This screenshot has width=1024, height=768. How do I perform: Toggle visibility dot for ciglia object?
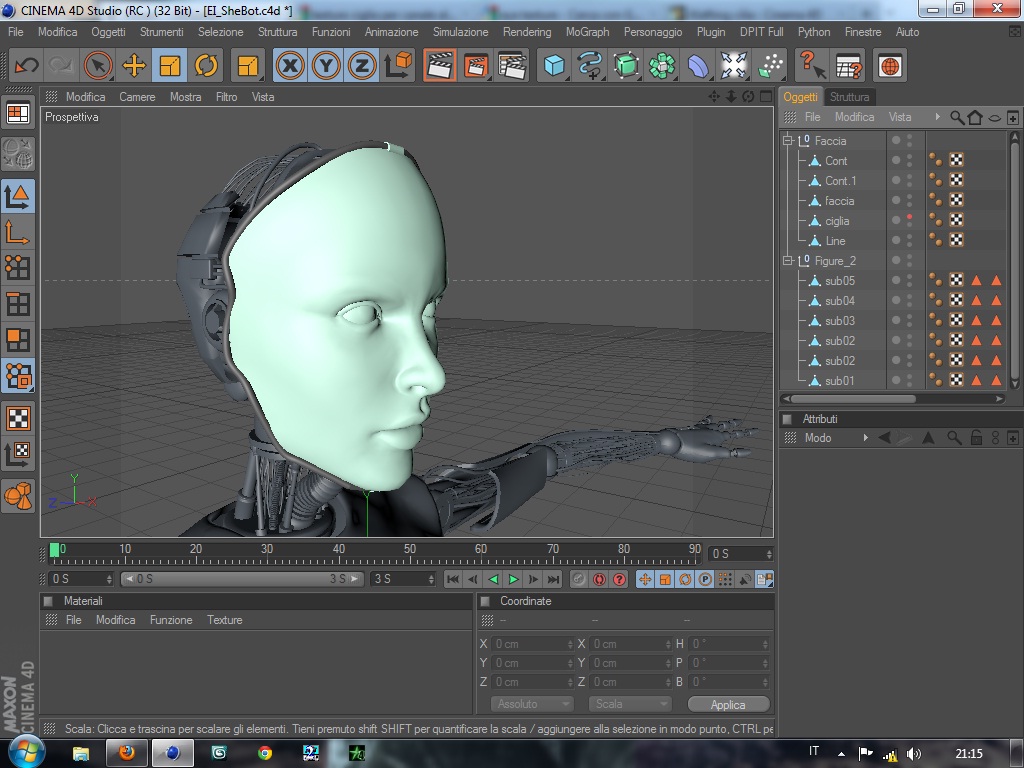click(x=909, y=217)
